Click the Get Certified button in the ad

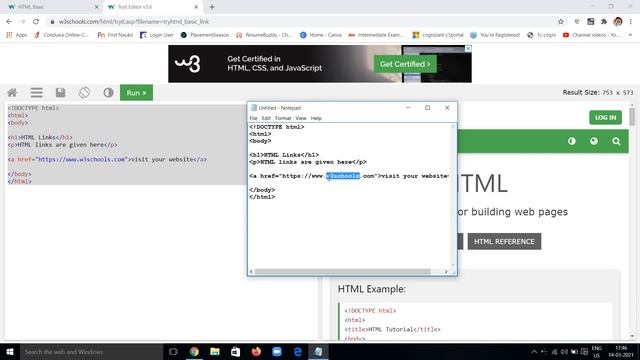point(405,64)
